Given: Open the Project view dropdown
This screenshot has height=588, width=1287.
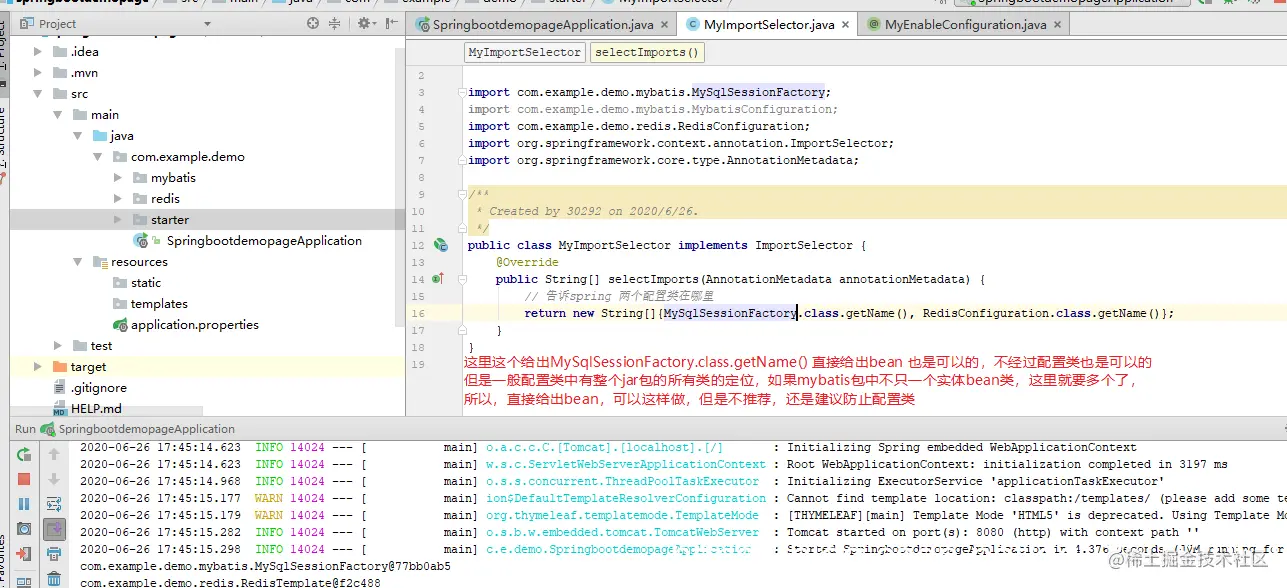Looking at the screenshot, I should tap(207, 24).
